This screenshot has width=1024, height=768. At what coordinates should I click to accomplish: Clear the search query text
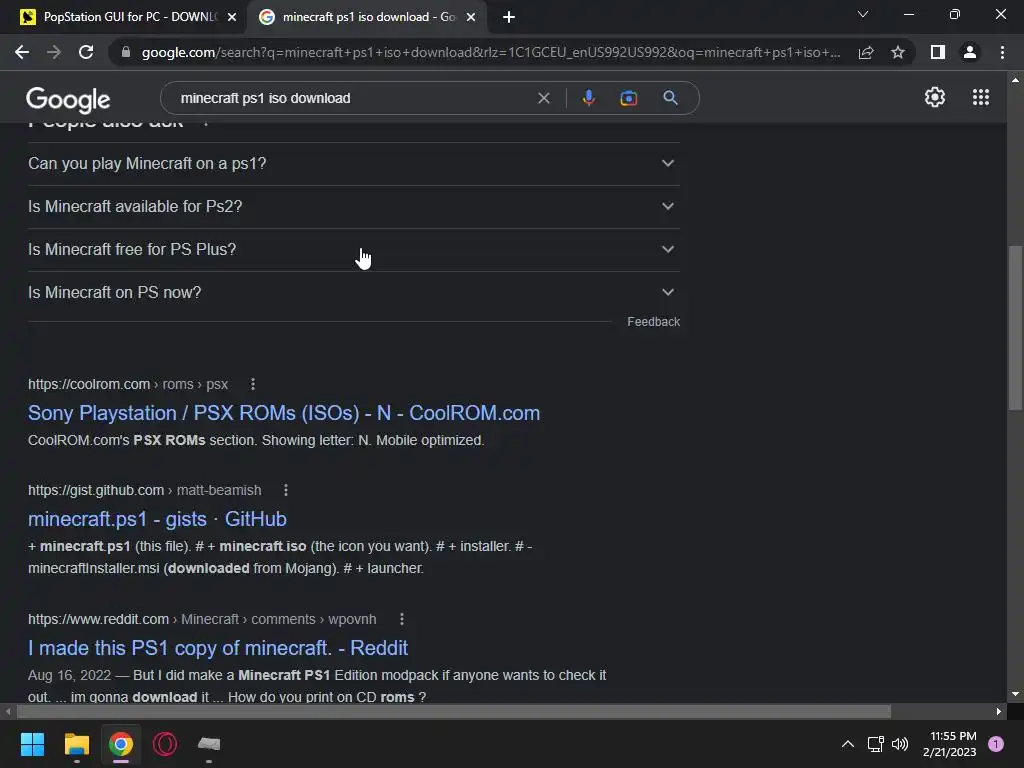click(543, 98)
